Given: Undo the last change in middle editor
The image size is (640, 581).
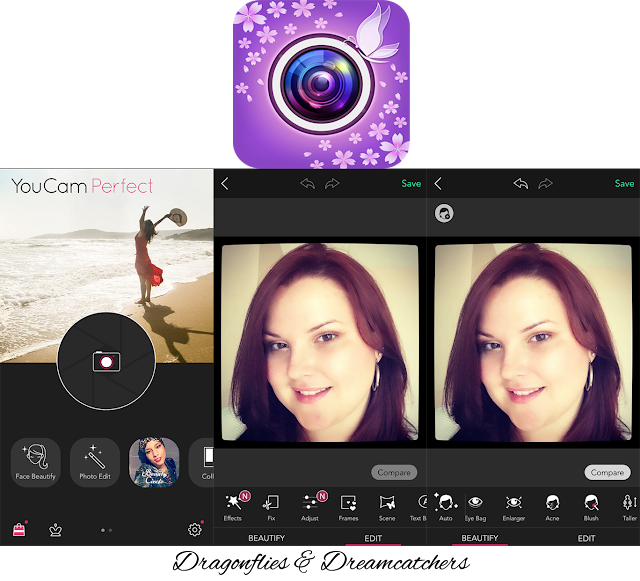Looking at the screenshot, I should [308, 184].
